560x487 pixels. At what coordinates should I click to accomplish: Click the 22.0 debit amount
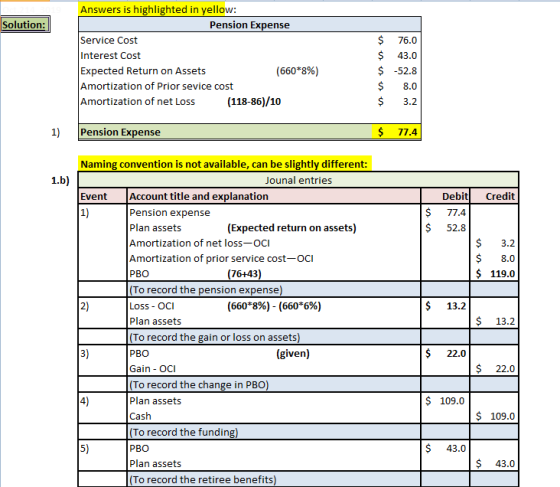pyautogui.click(x=456, y=354)
